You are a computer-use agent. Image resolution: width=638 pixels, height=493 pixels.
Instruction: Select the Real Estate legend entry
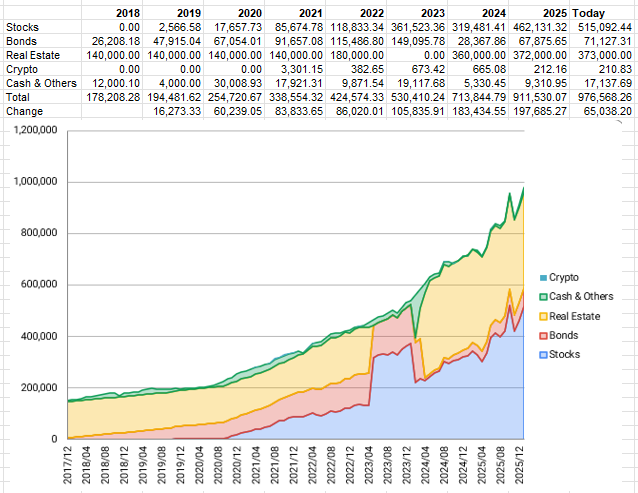(x=577, y=316)
